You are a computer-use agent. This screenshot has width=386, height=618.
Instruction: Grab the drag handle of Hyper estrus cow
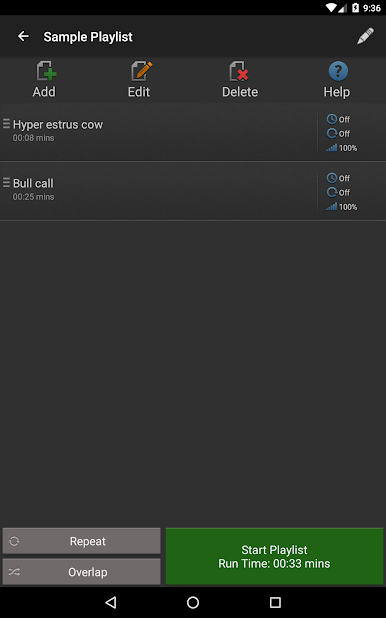pyautogui.click(x=6, y=124)
